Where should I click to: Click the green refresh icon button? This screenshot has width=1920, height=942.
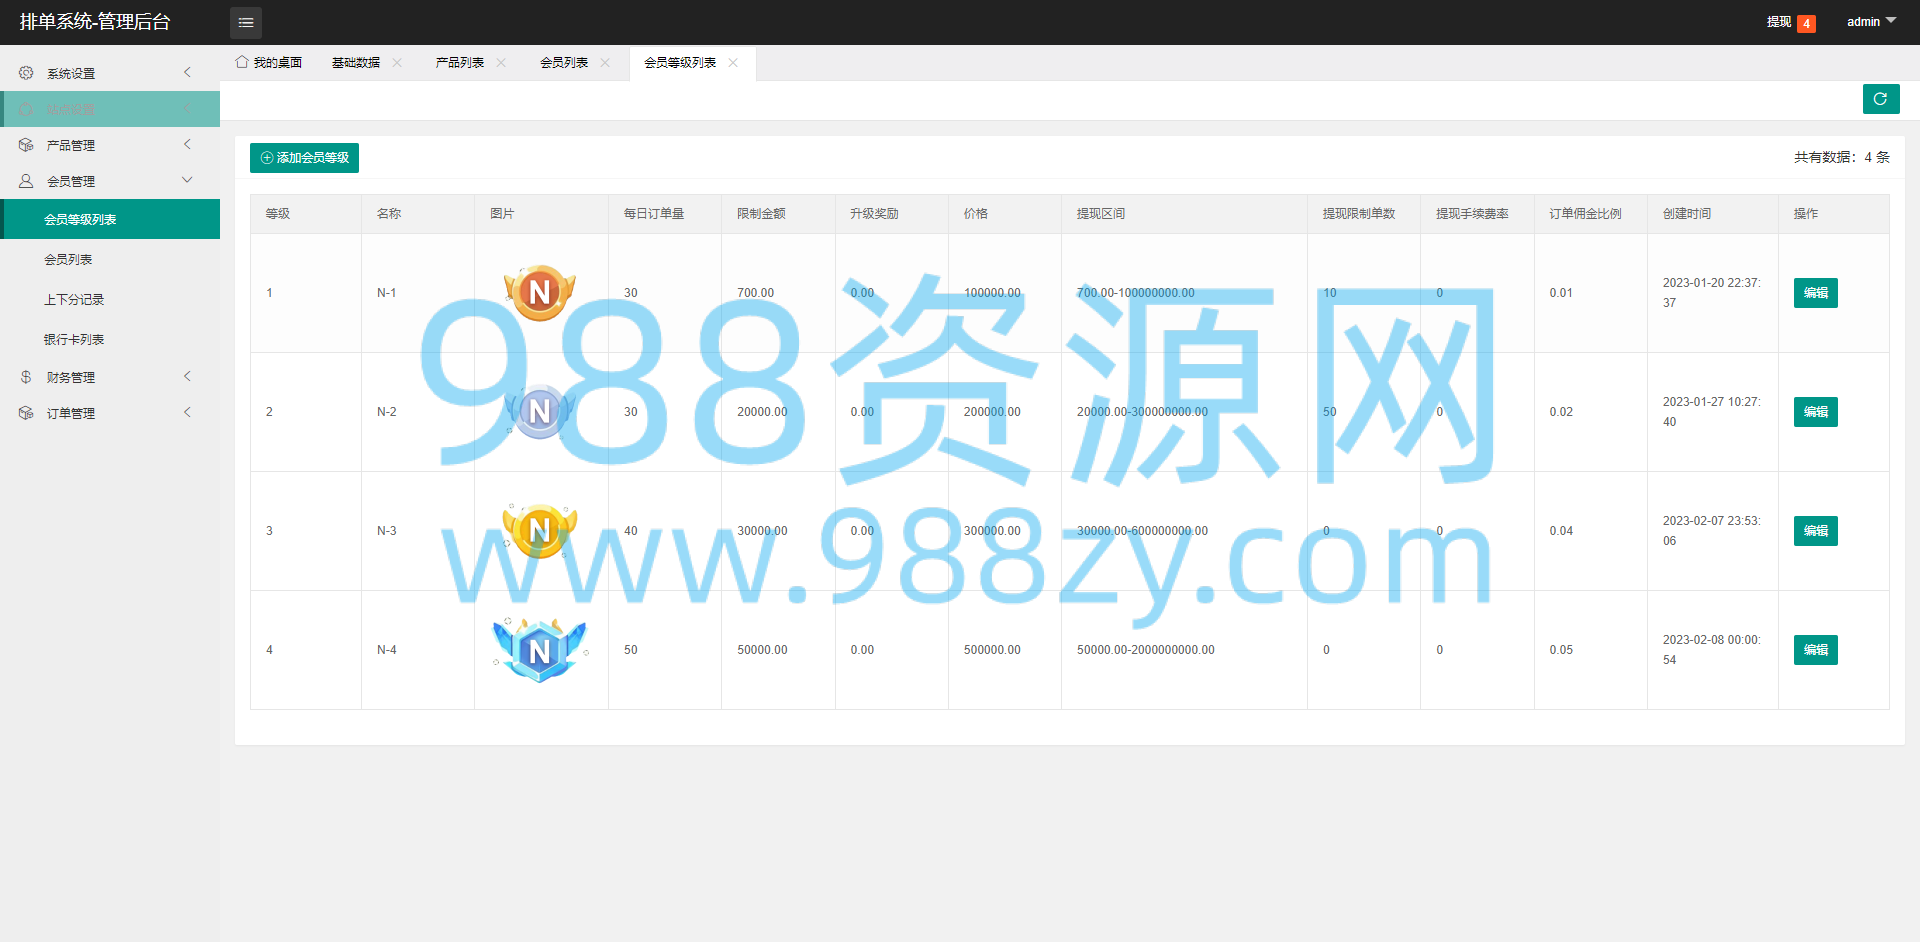pos(1881,99)
